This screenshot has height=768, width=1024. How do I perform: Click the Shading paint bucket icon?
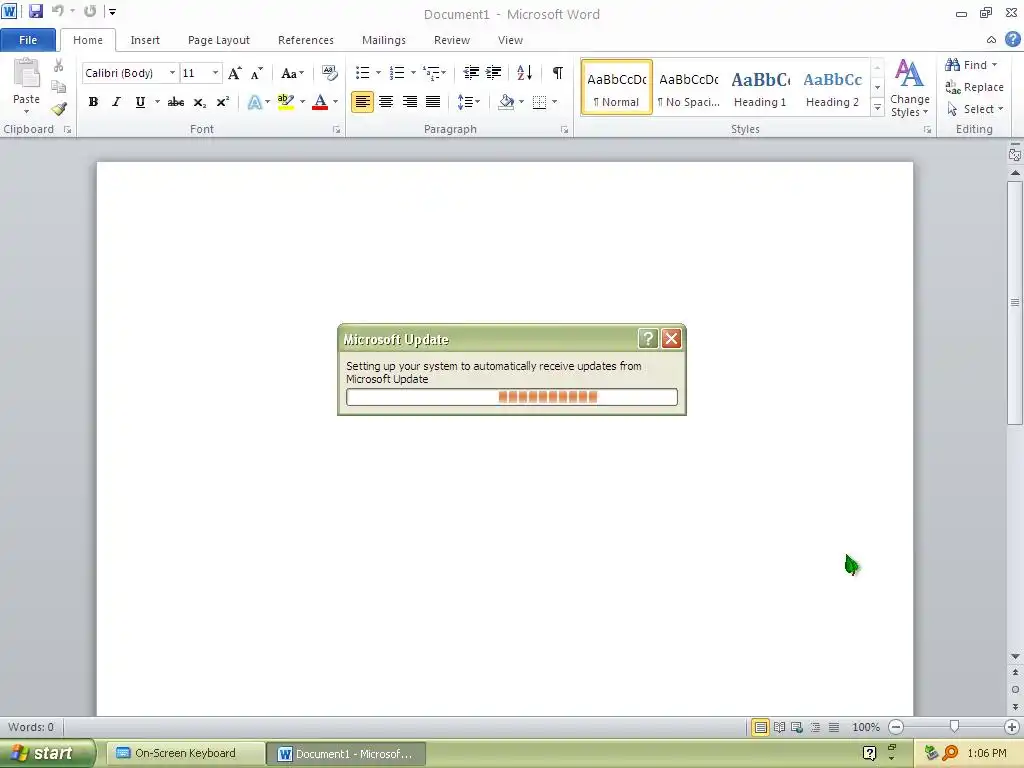(506, 102)
